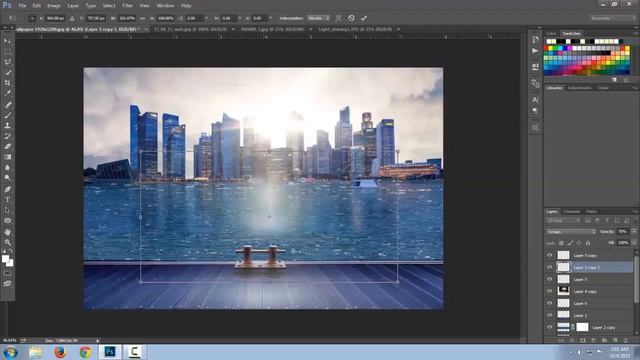
Task: Toggle lock transparent pixels
Action: click(561, 243)
